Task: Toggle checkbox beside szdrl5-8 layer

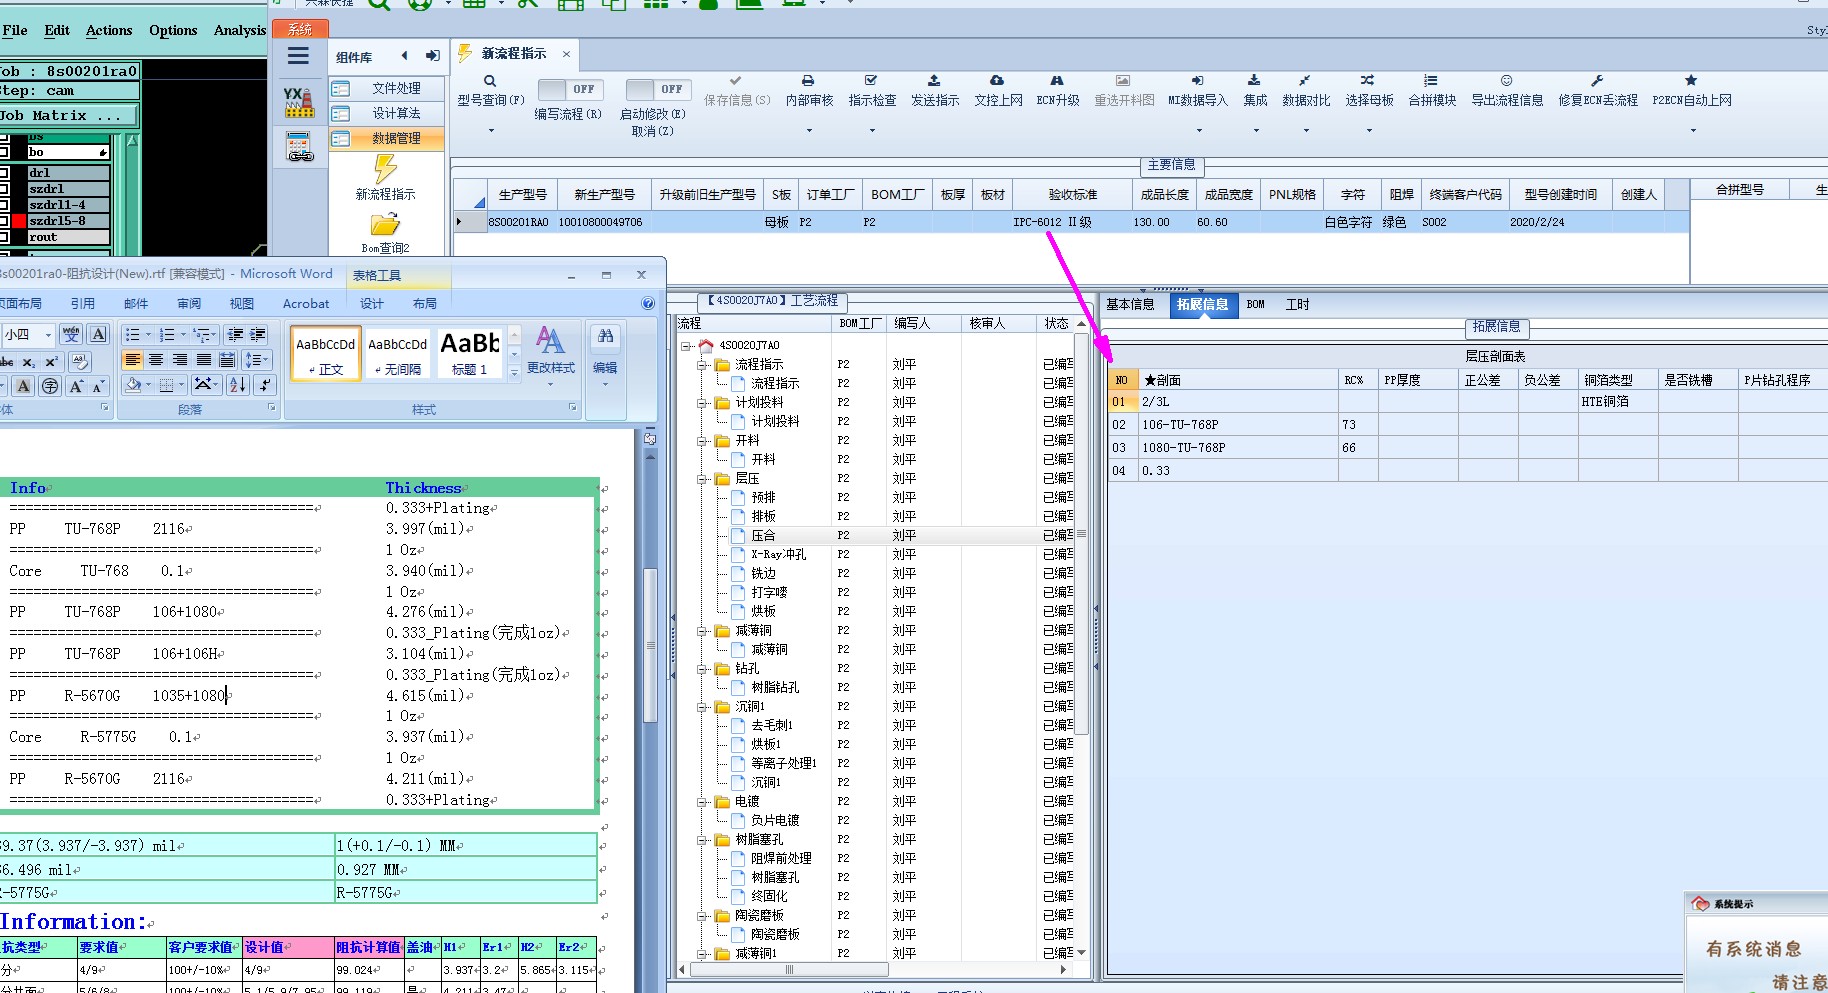Action: tap(5, 221)
